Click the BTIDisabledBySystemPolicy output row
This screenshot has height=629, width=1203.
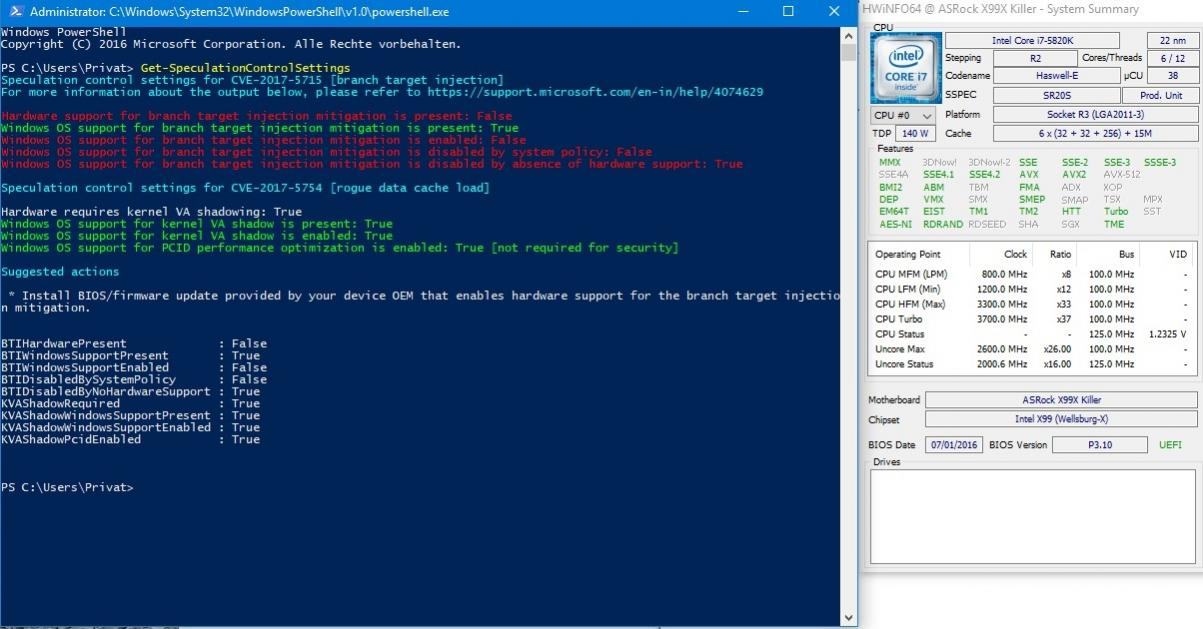134,380
